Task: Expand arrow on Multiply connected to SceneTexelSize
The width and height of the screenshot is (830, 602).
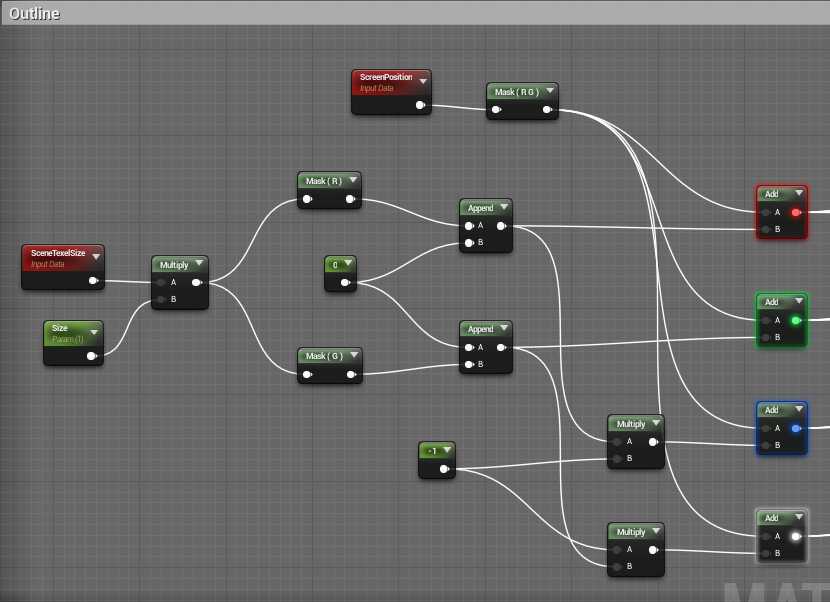Action: tap(199, 263)
